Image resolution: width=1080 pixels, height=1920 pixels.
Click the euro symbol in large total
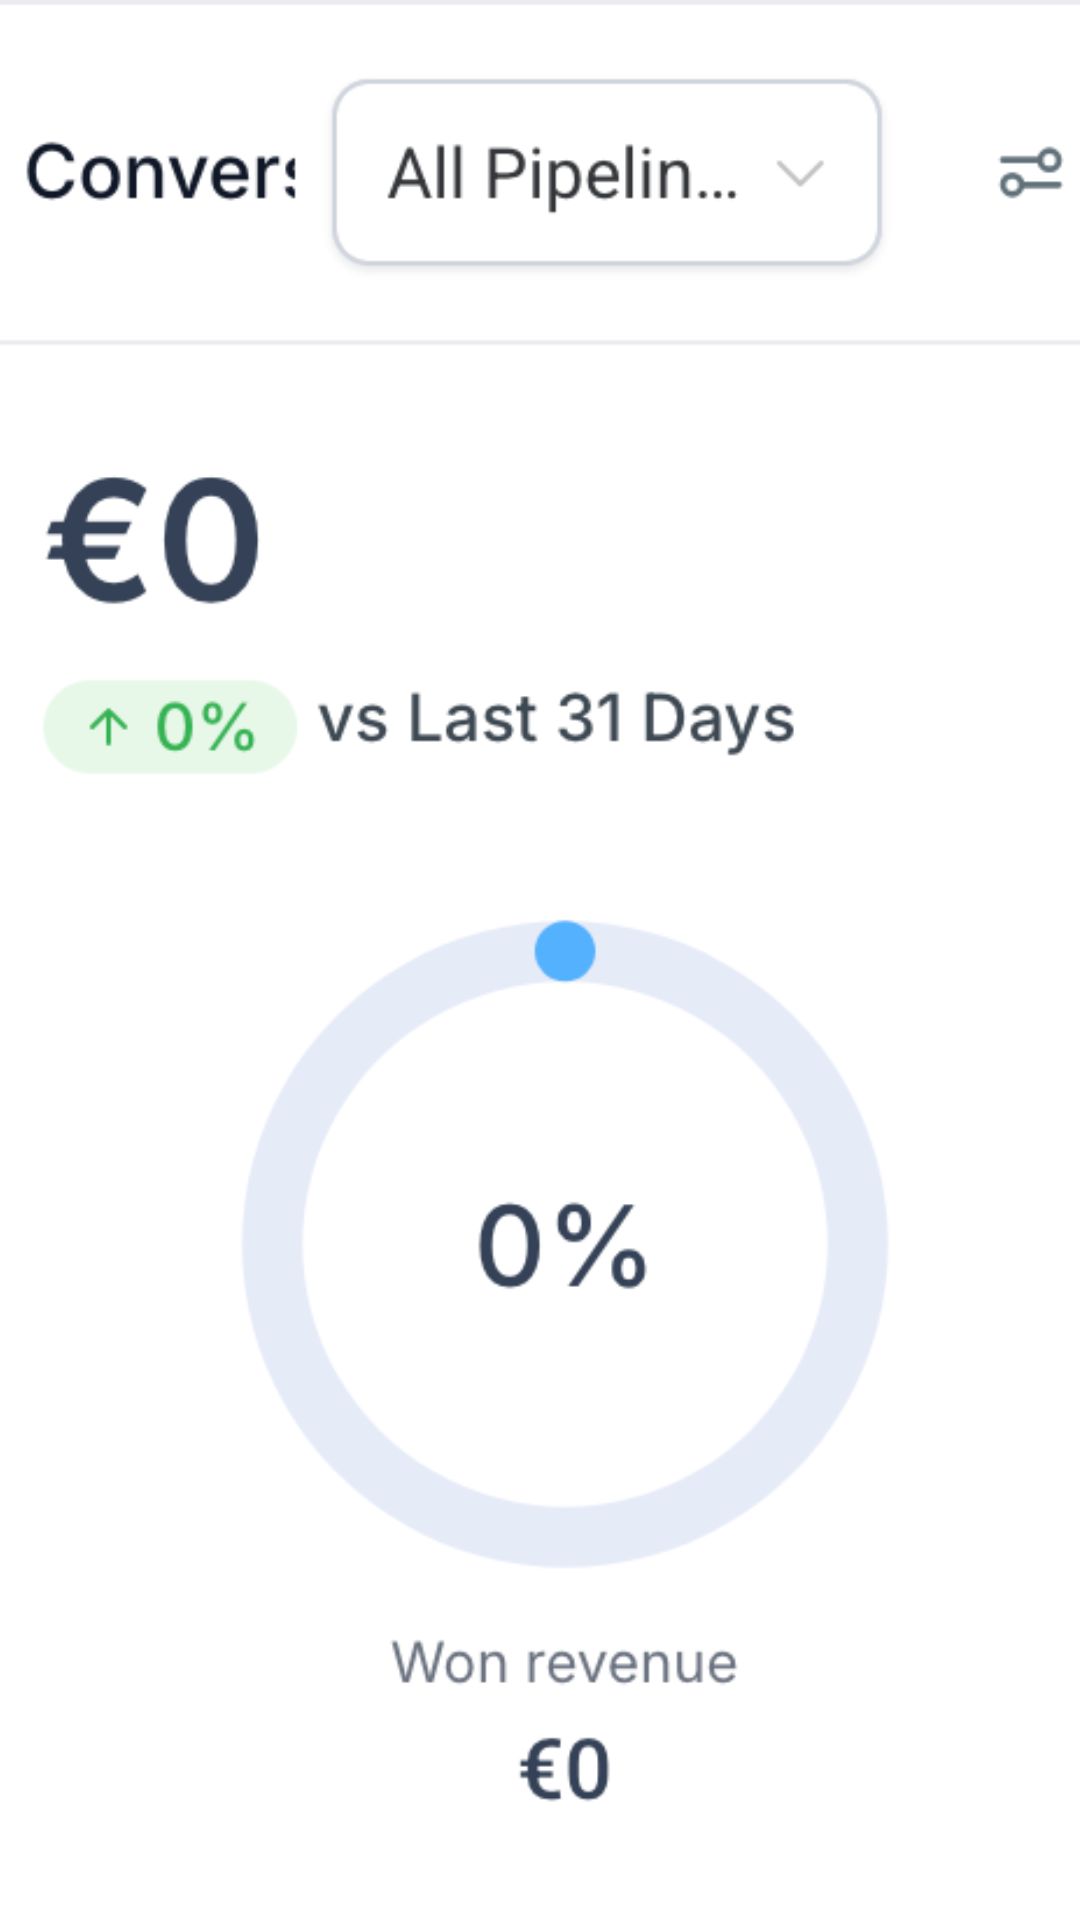[x=96, y=542]
